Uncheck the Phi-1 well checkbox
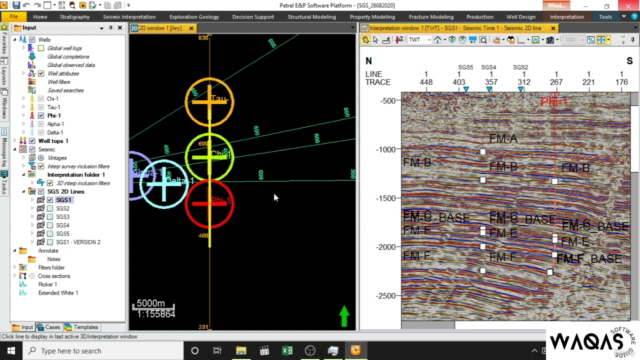Viewport: 640px width, 360px height. click(x=41, y=116)
